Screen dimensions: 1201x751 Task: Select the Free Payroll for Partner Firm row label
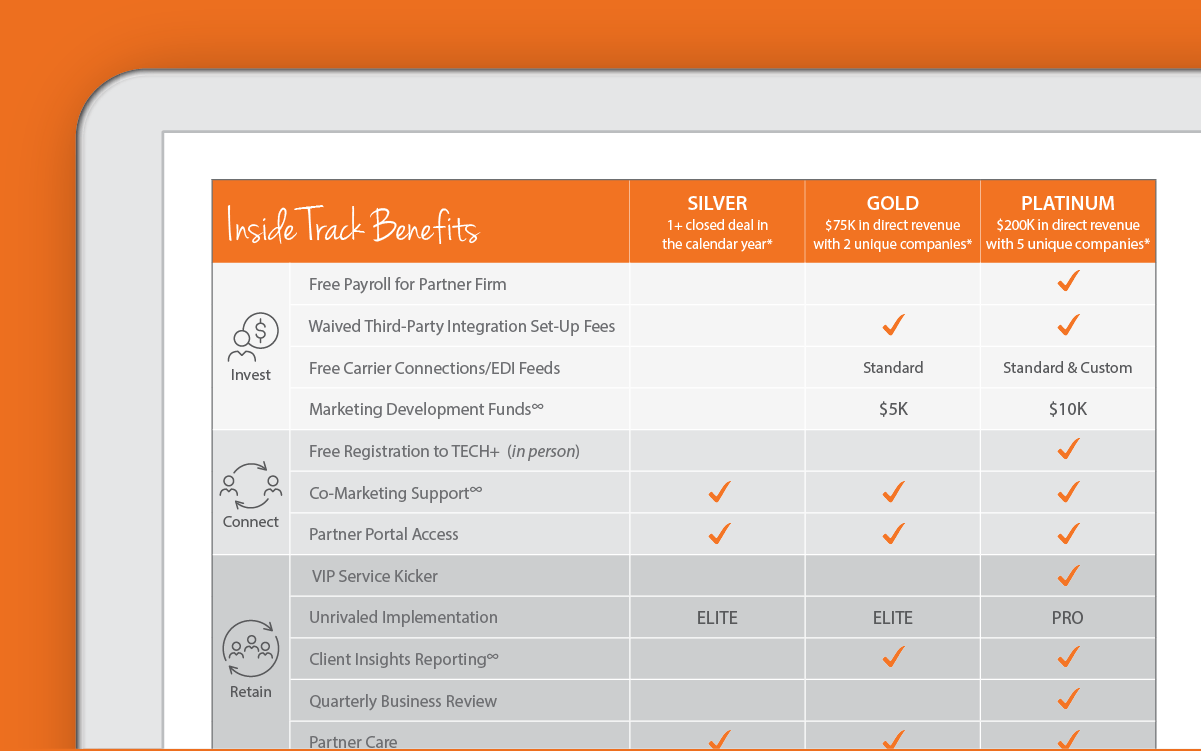coord(408,284)
